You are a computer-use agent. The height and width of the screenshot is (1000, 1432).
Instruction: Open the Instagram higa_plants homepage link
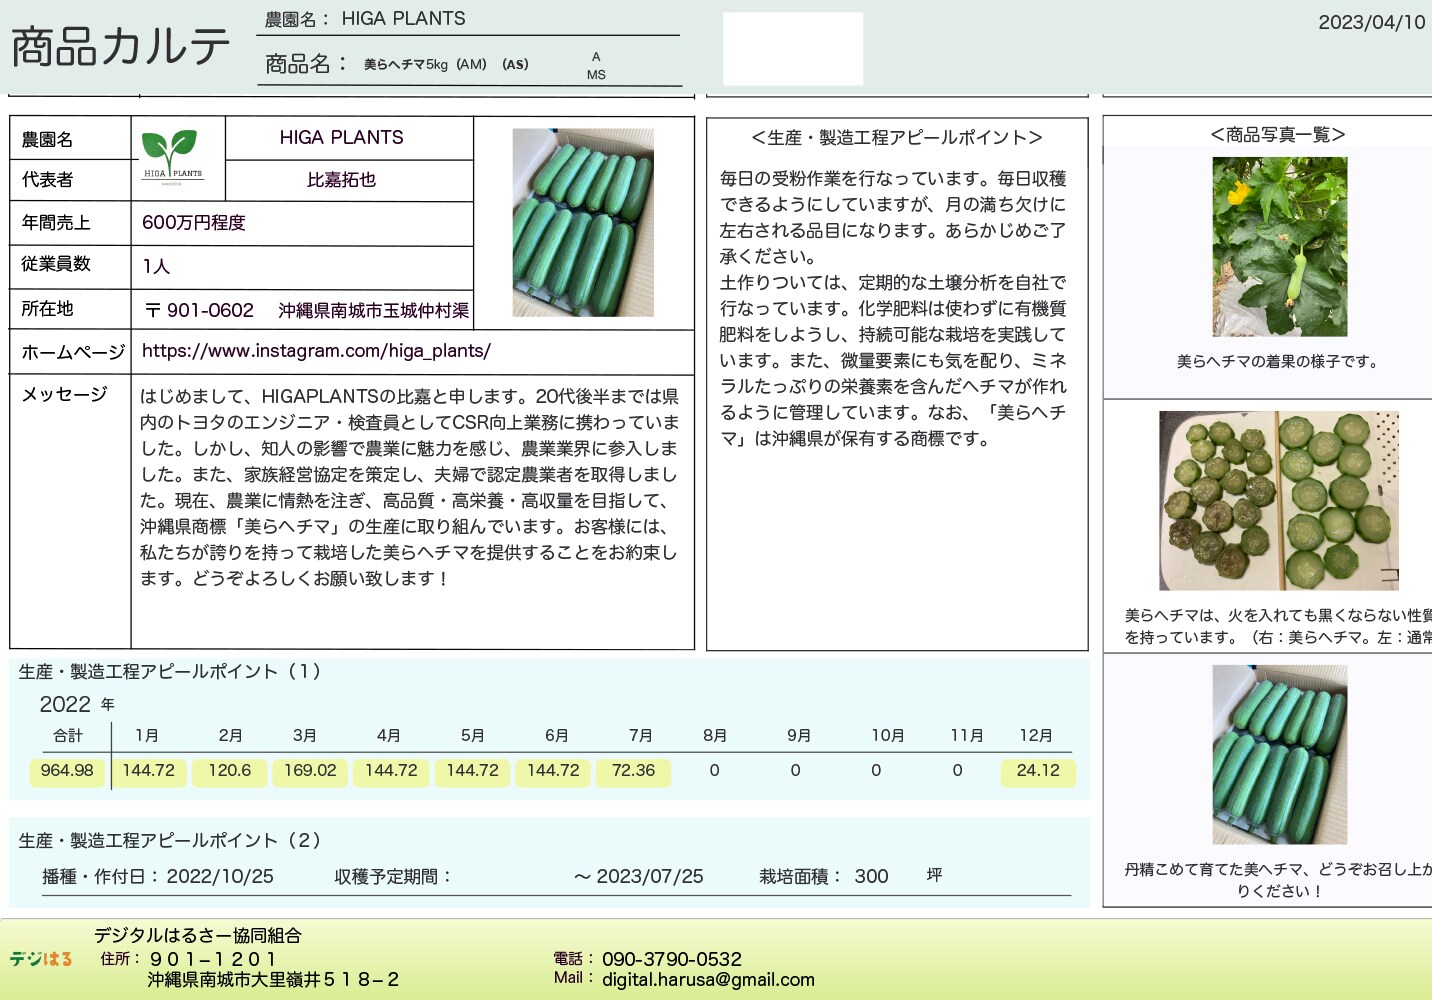click(x=316, y=351)
